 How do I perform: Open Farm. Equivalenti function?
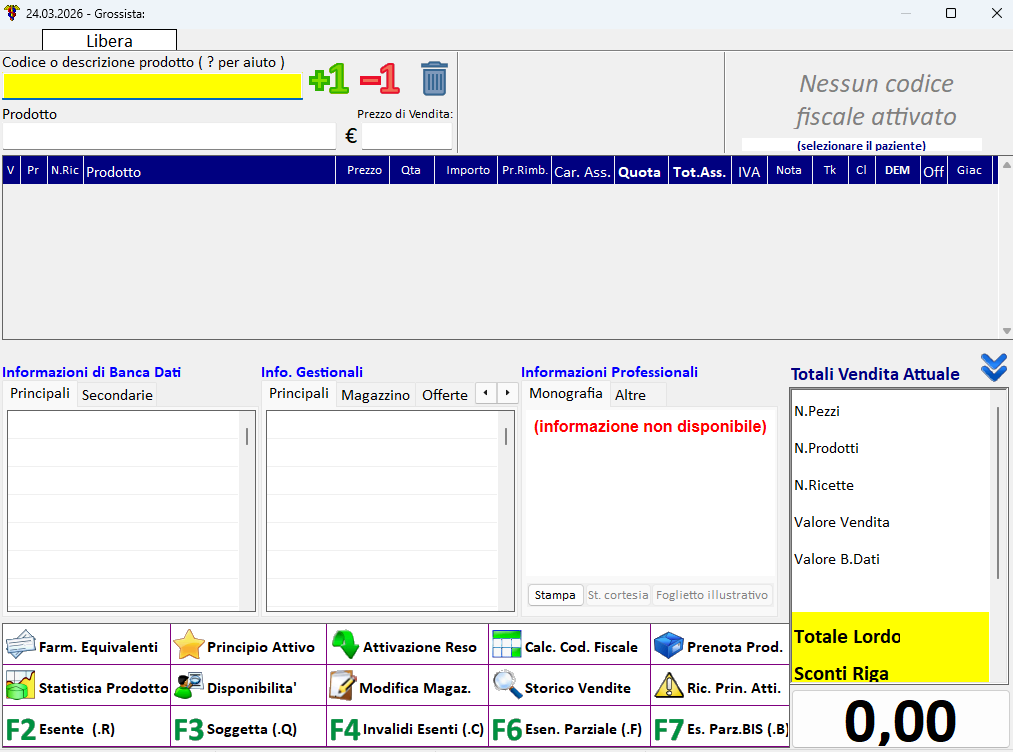(87, 645)
